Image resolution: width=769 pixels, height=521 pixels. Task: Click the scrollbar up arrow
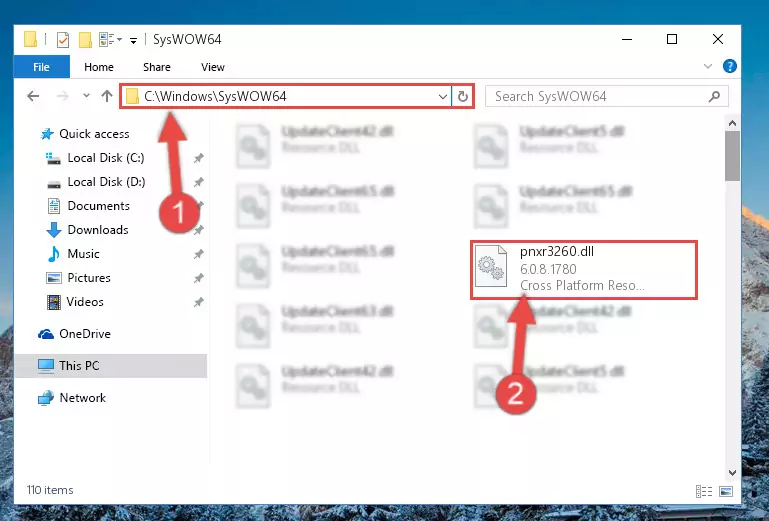point(732,123)
